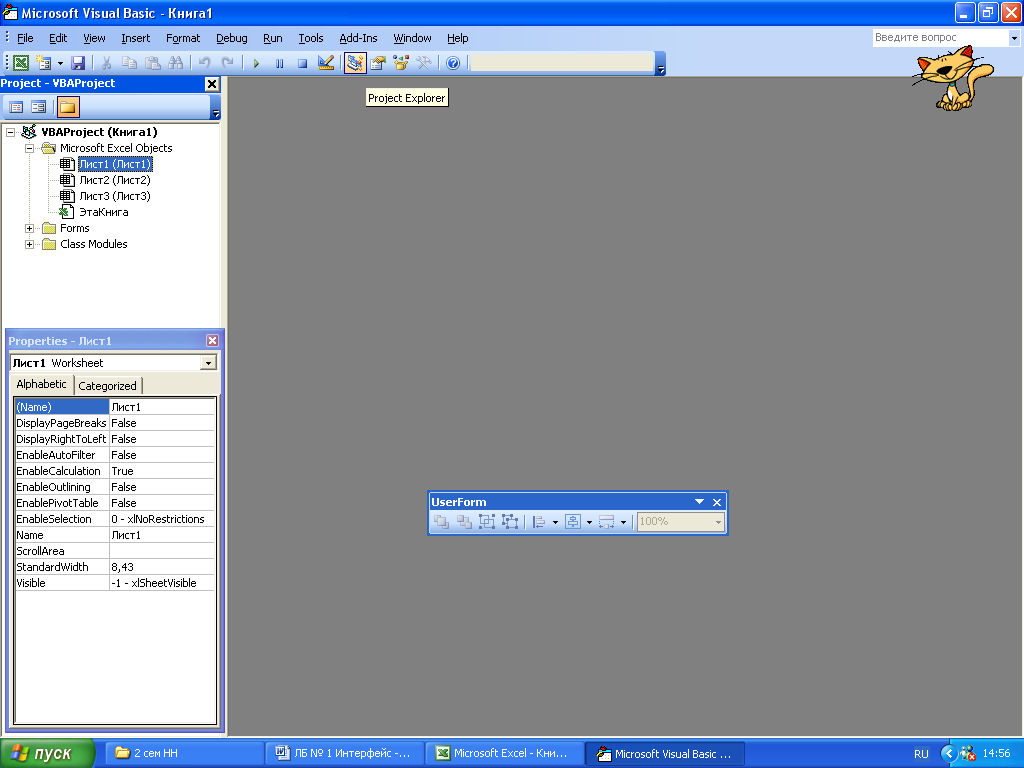Open the Лист1 Worksheet object dropdown
1024x768 pixels.
[x=208, y=363]
